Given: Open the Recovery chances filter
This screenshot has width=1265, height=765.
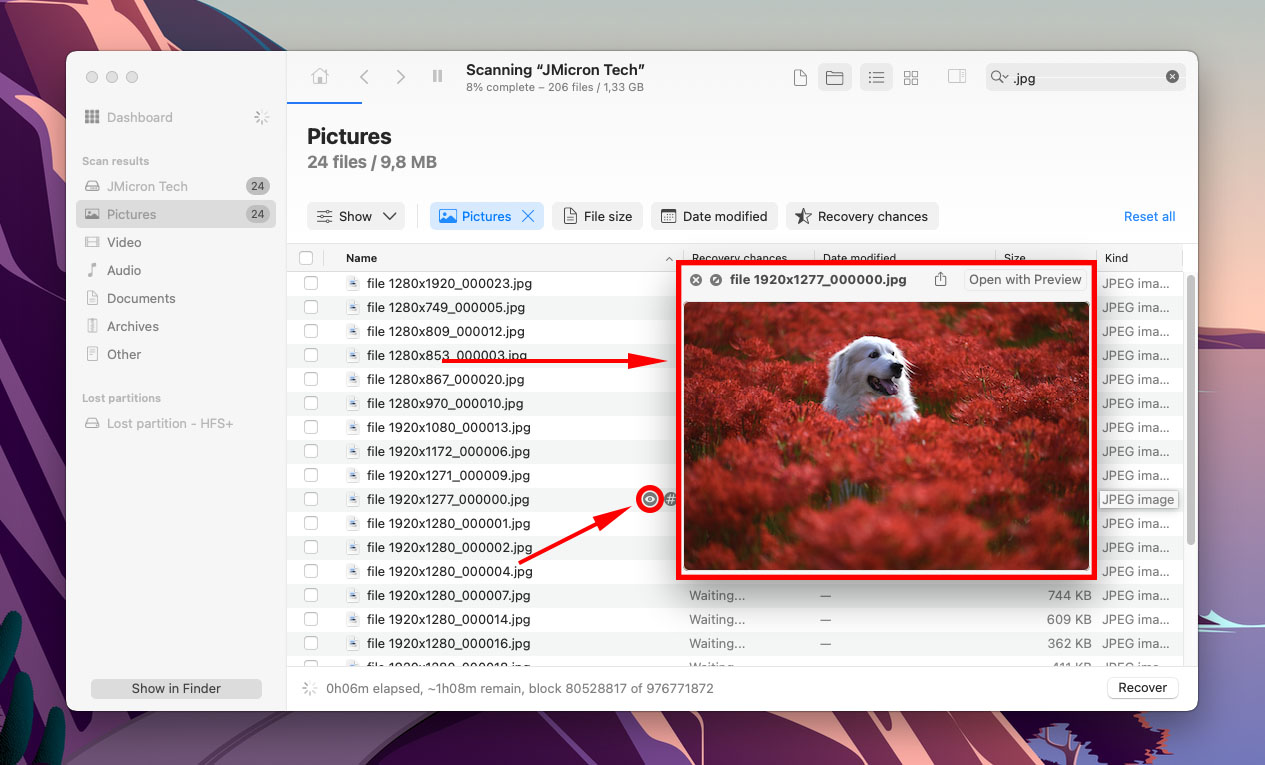Looking at the screenshot, I should (x=862, y=216).
